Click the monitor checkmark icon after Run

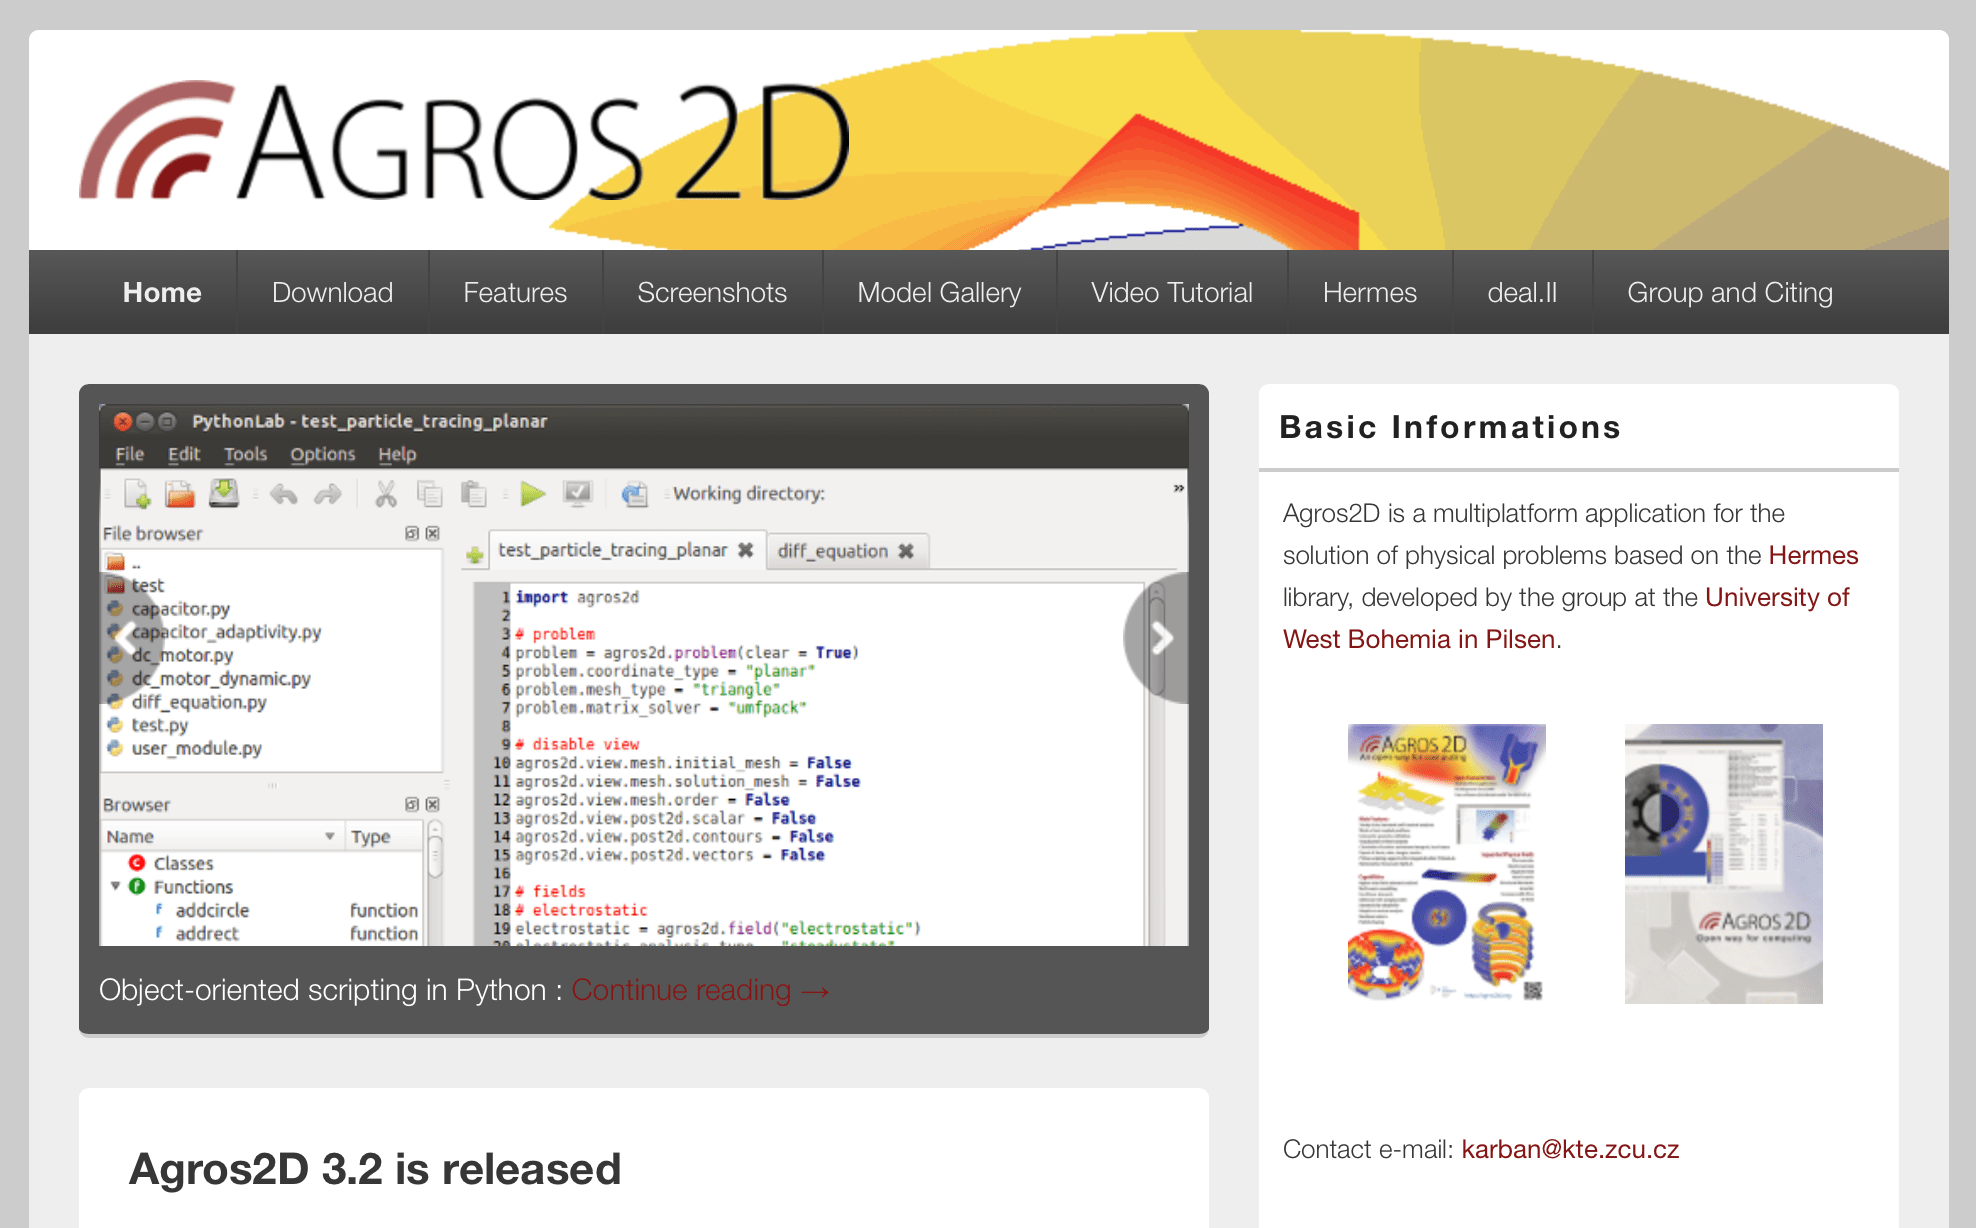578,493
